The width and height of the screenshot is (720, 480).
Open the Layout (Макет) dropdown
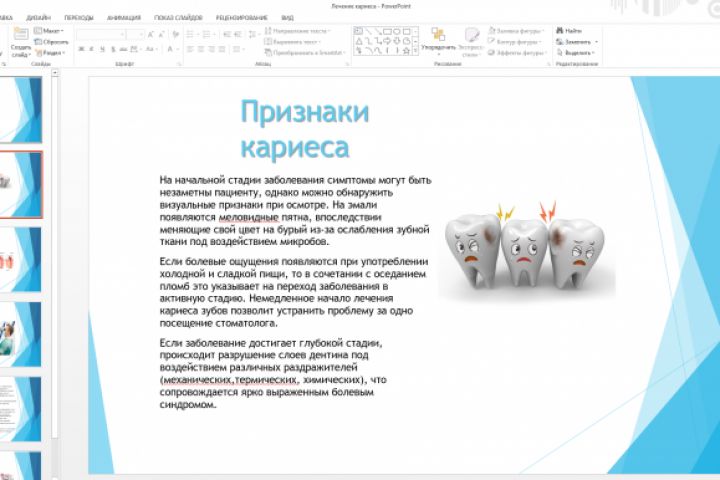coord(49,31)
